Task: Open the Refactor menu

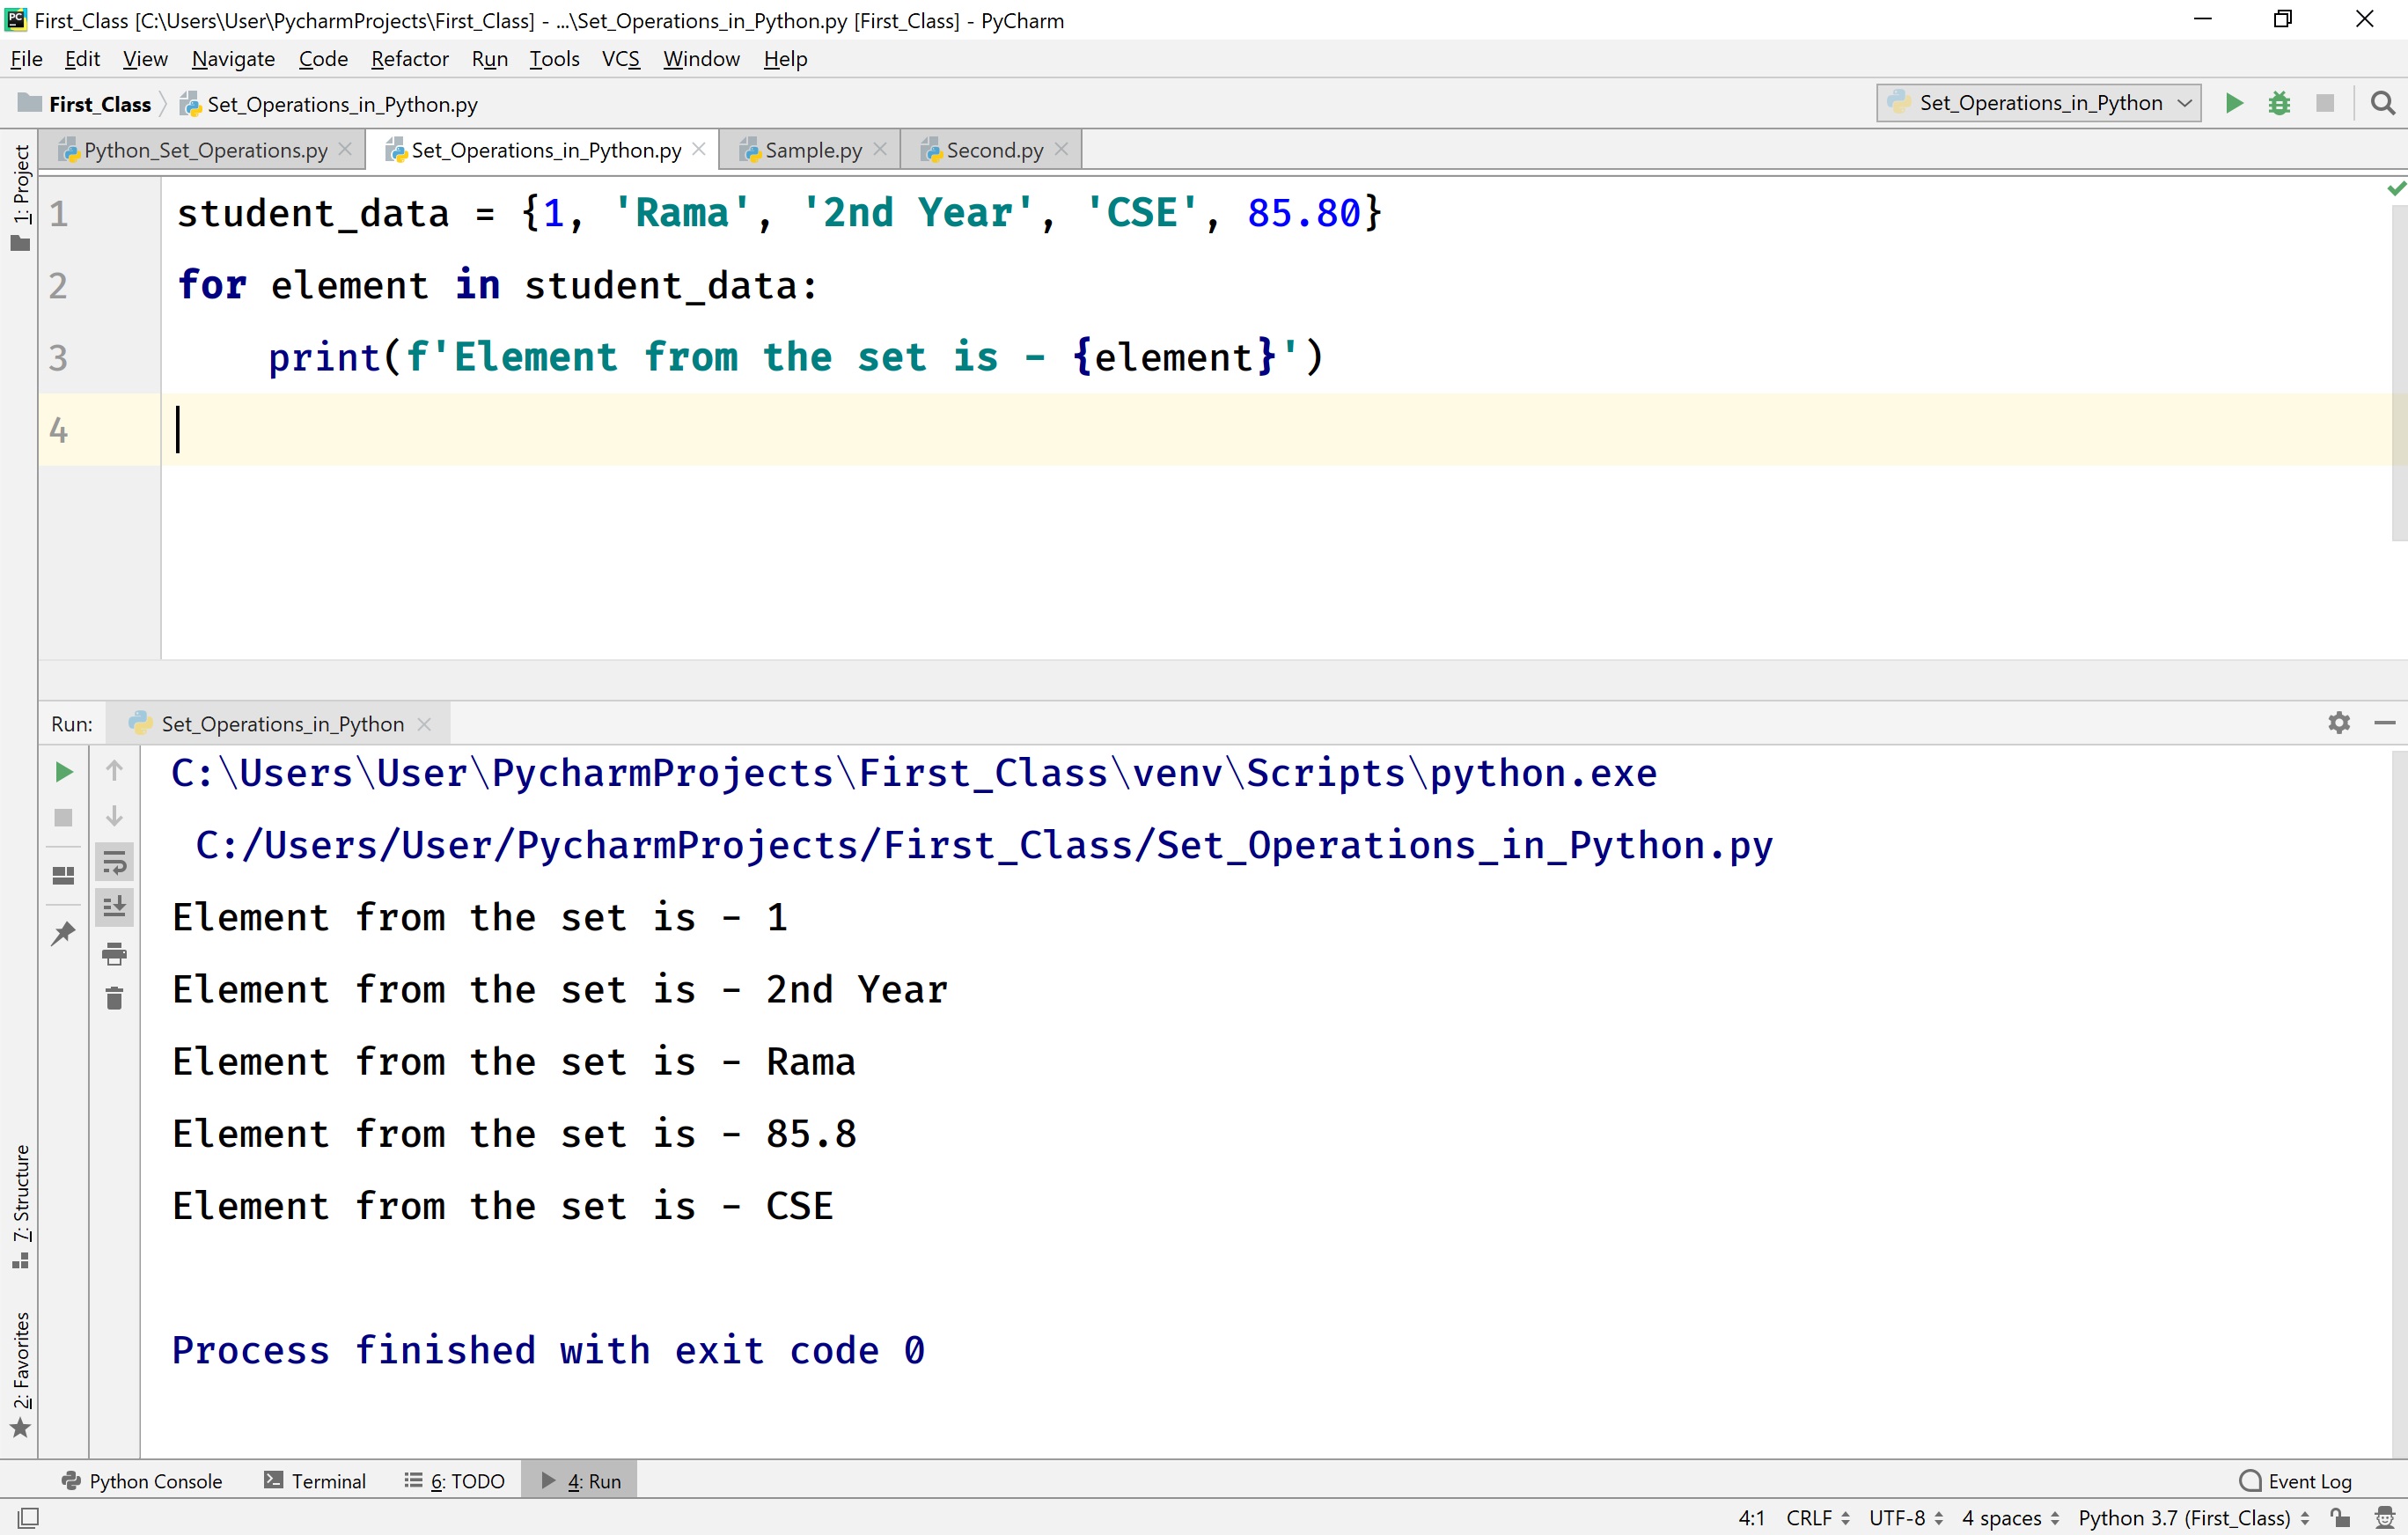Action: point(409,59)
